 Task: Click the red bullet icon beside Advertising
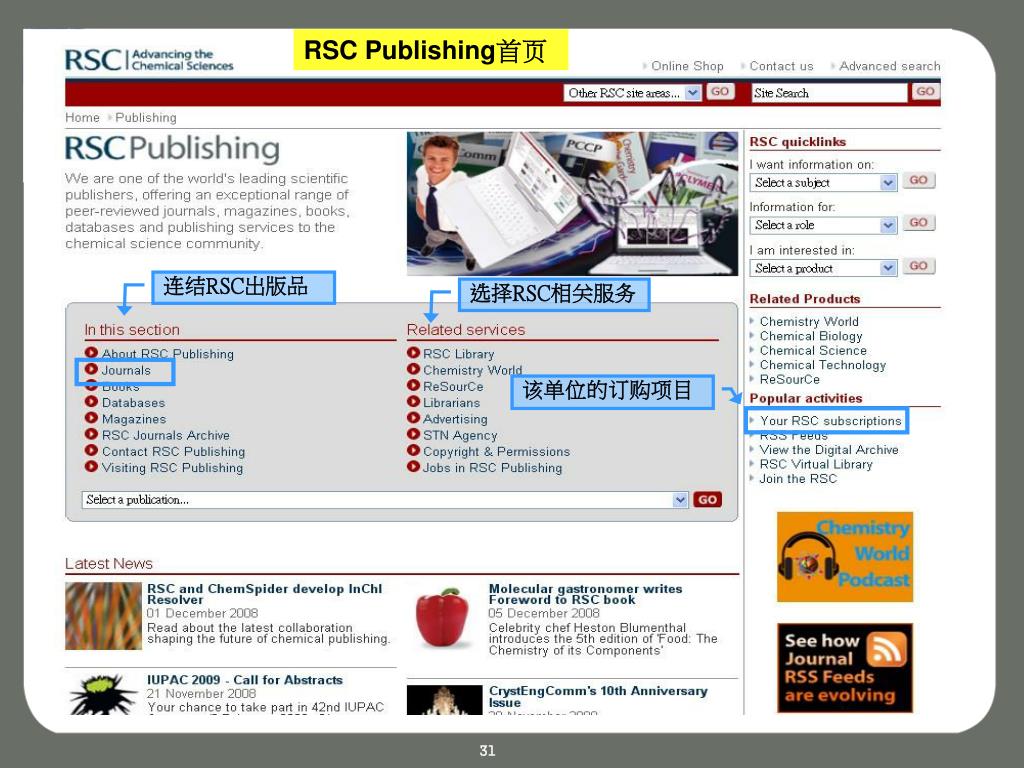point(413,418)
